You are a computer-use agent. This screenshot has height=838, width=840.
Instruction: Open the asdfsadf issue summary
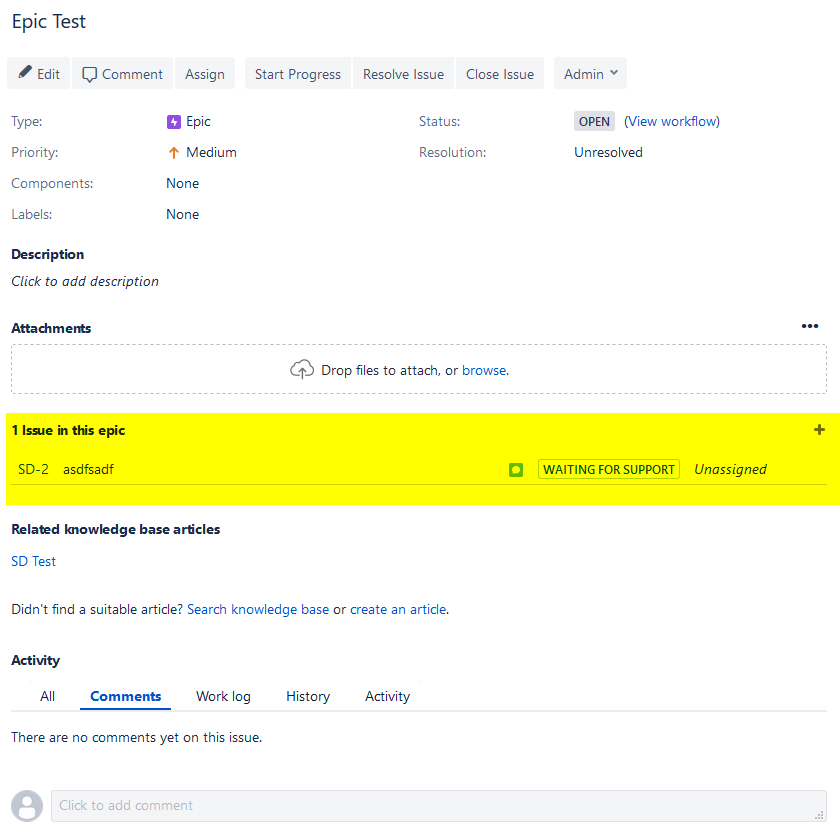point(88,469)
